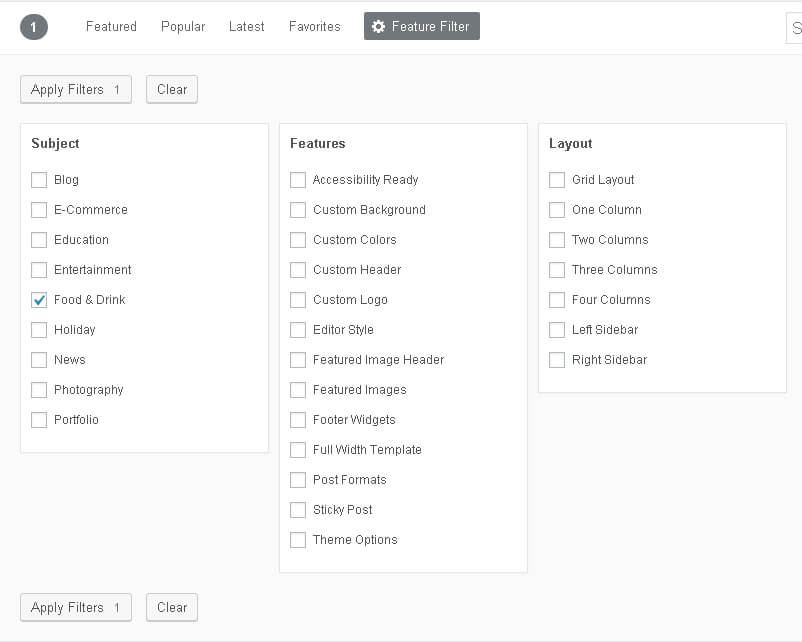This screenshot has width=802, height=642.
Task: Check the Theme Options feature checkbox
Action: point(298,540)
